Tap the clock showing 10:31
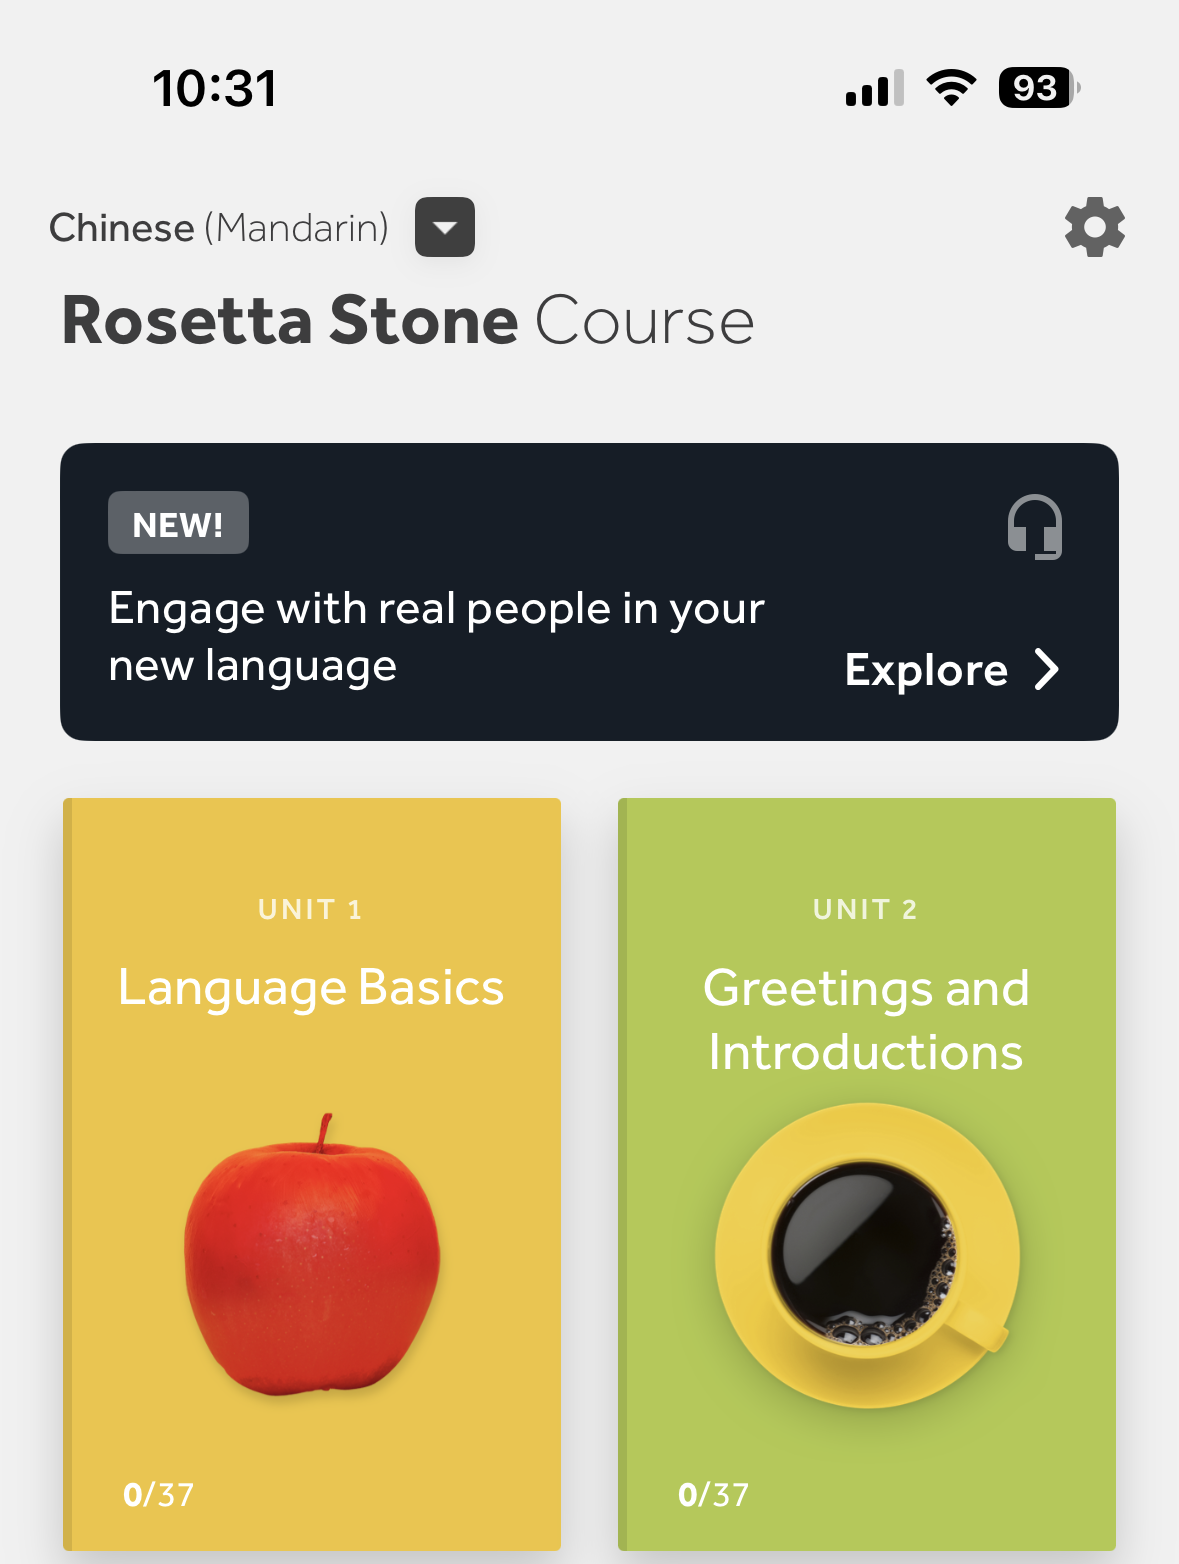The height and width of the screenshot is (1564, 1179). pos(215,88)
